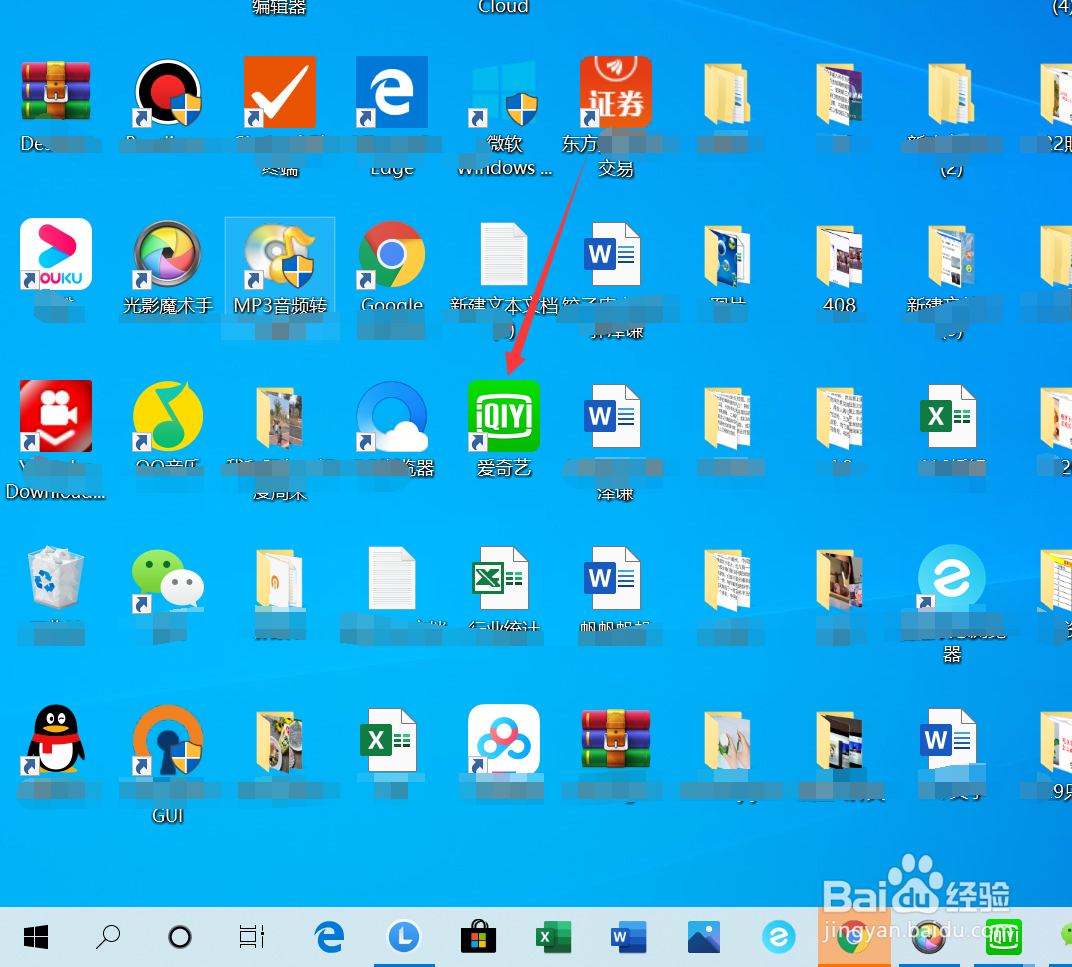This screenshot has height=967, width=1072.
Task: Open the light blue e browser on taskbar
Action: [x=779, y=937]
